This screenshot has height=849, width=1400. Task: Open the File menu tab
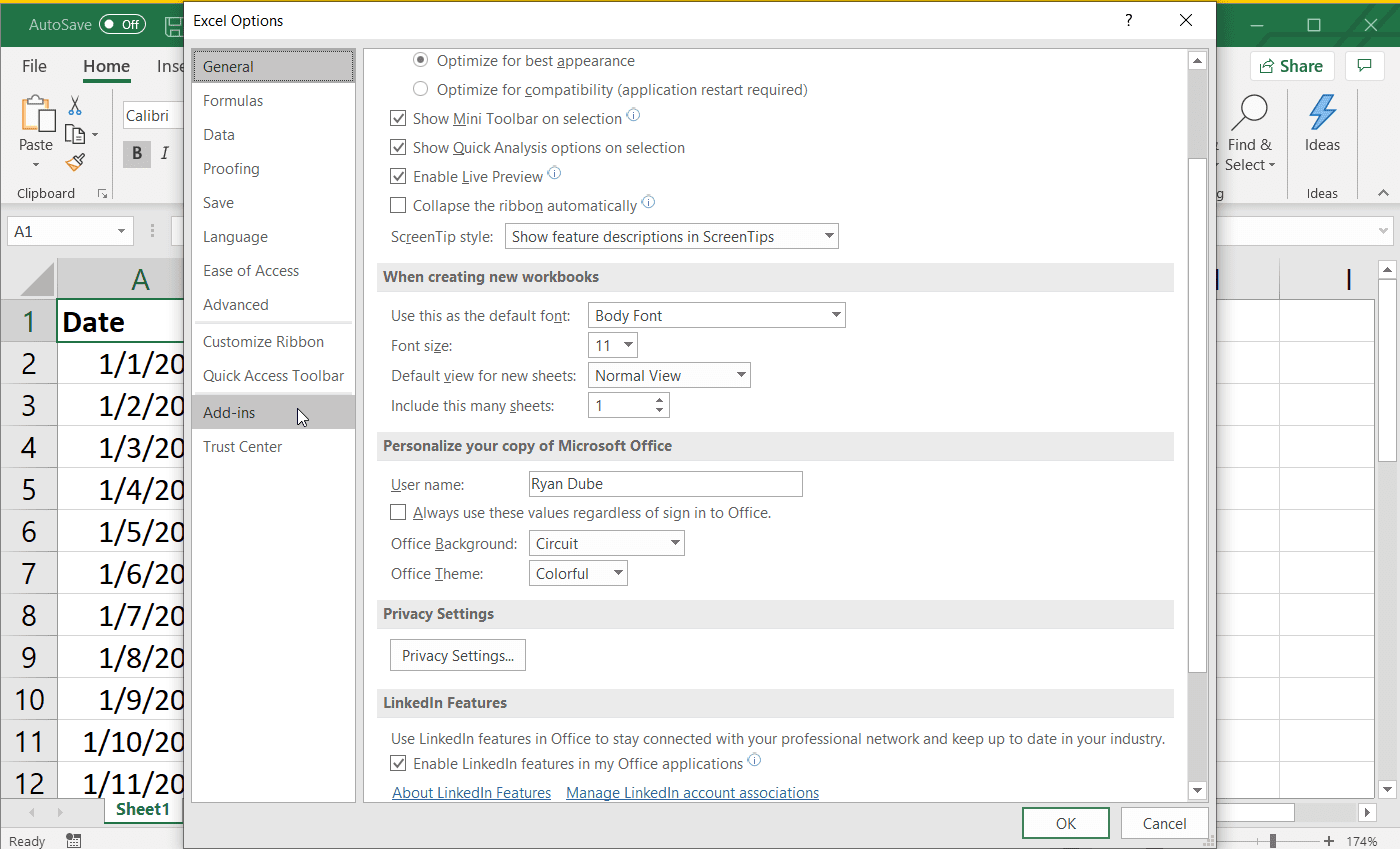click(34, 66)
